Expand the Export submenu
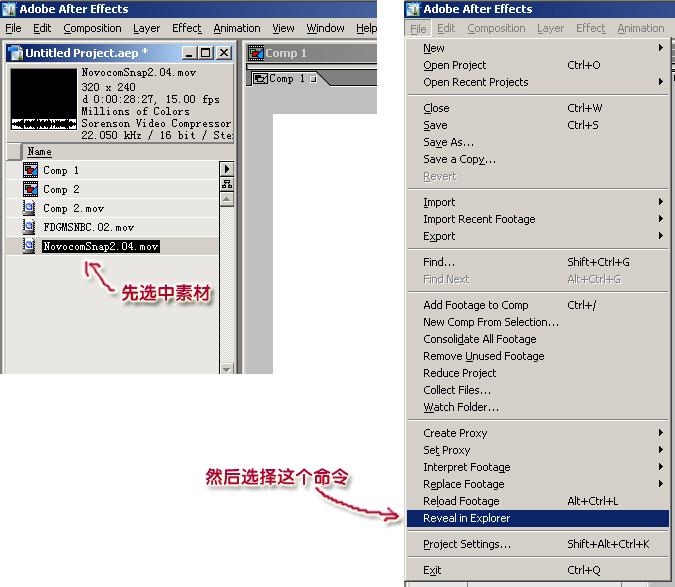The width and height of the screenshot is (675, 587). pyautogui.click(x=538, y=236)
